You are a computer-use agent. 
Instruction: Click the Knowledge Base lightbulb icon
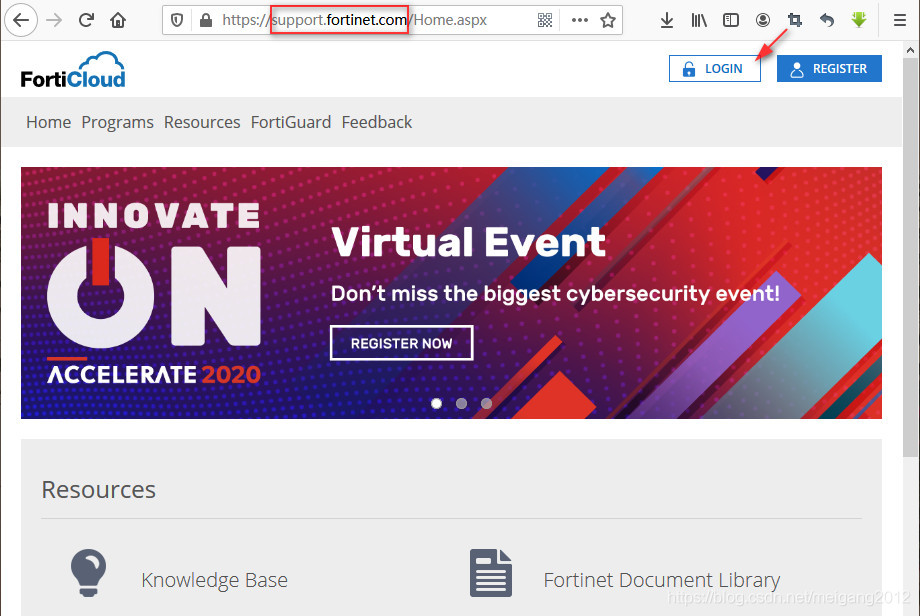click(89, 573)
